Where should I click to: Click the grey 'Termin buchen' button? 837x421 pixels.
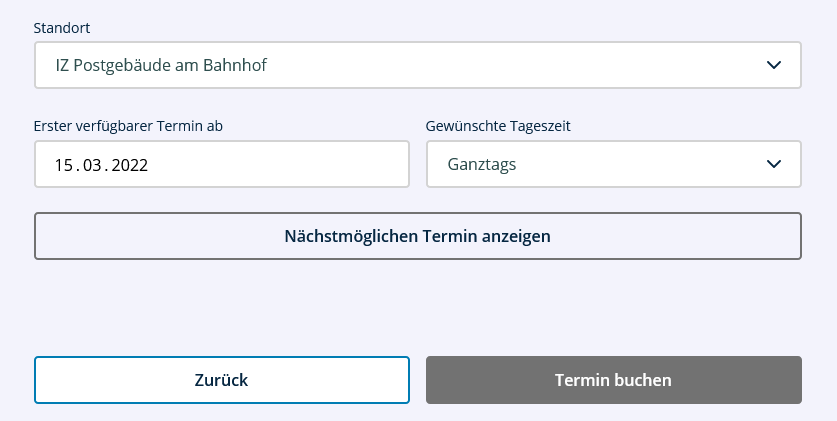613,380
